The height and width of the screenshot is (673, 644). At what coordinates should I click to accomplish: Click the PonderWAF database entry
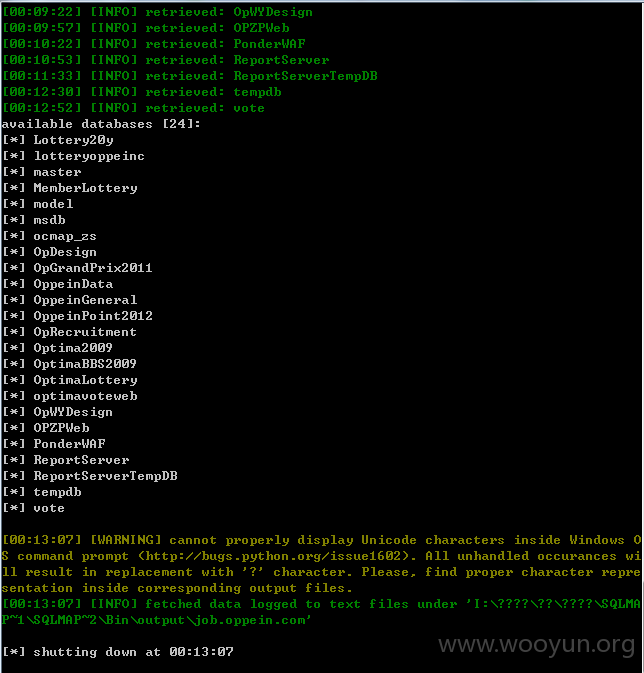70,444
